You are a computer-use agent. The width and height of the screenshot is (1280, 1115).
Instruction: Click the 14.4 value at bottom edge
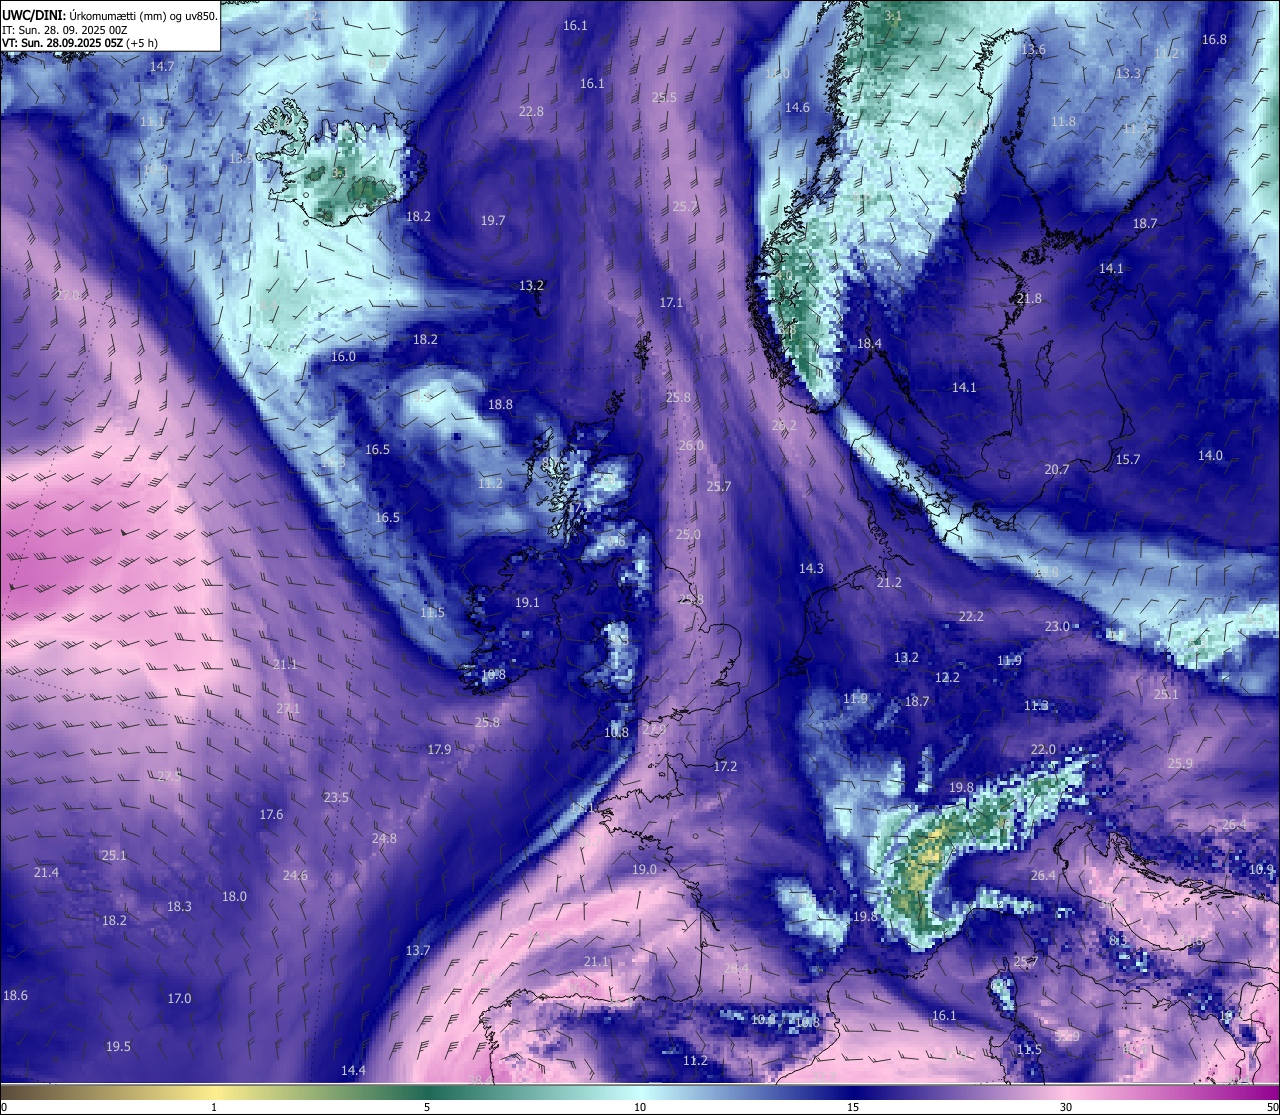(353, 1070)
